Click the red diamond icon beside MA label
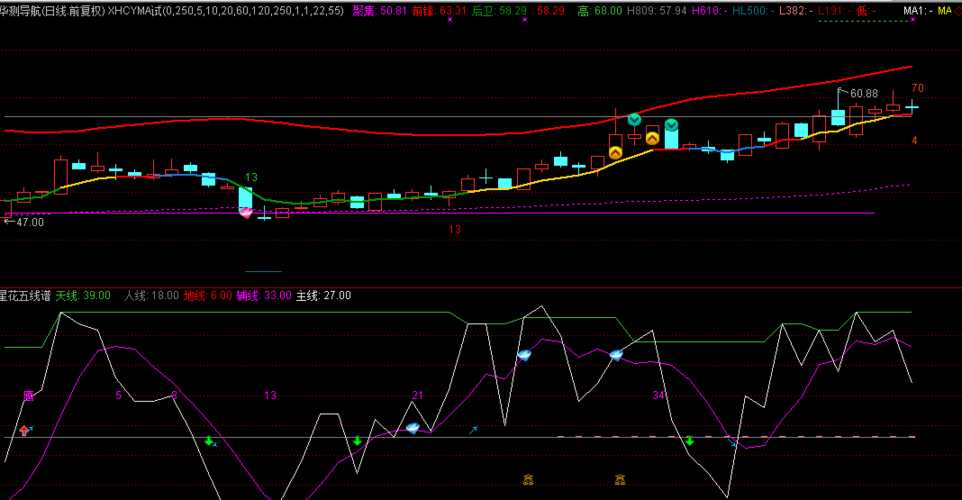The height and width of the screenshot is (500, 962). pos(958,10)
